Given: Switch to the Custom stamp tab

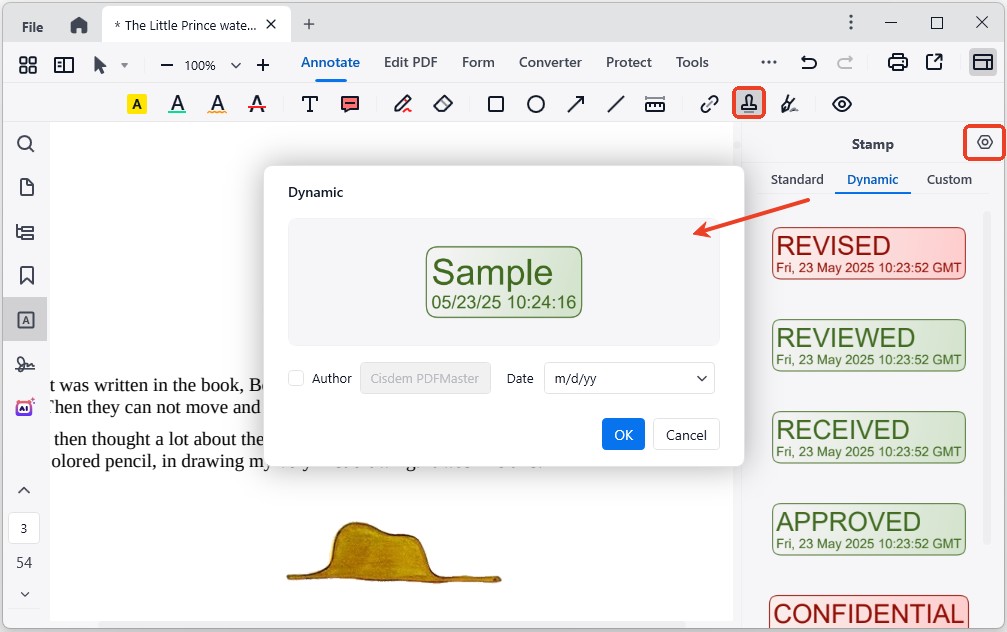Looking at the screenshot, I should pos(949,180).
